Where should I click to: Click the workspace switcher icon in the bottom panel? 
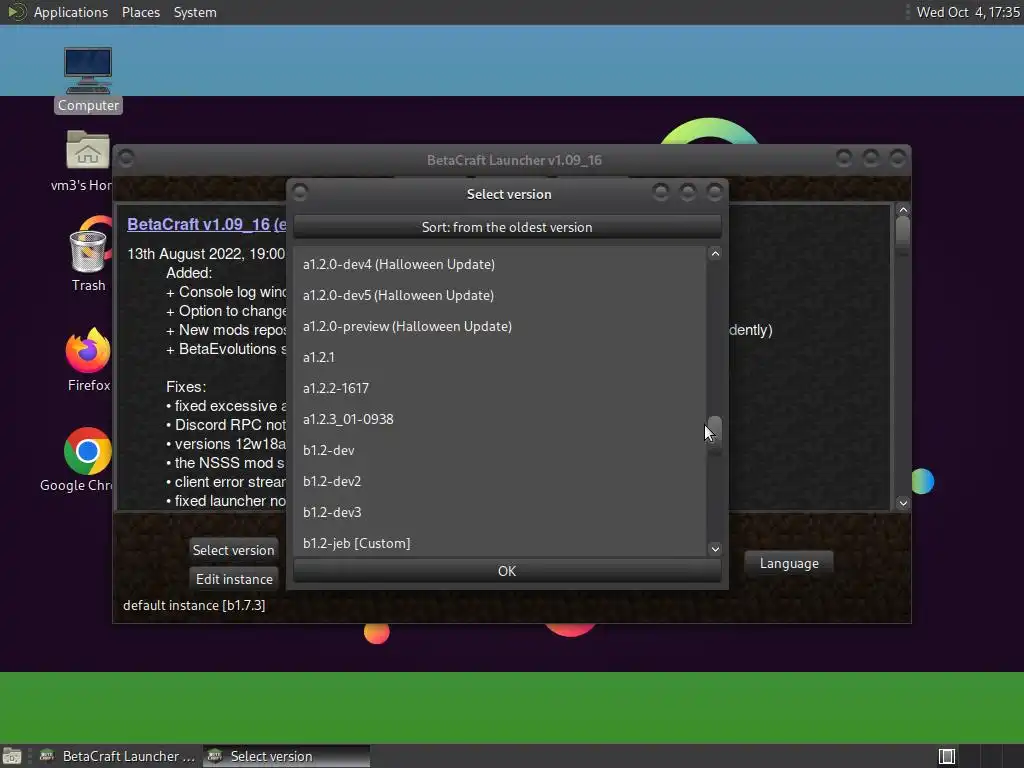pos(947,756)
